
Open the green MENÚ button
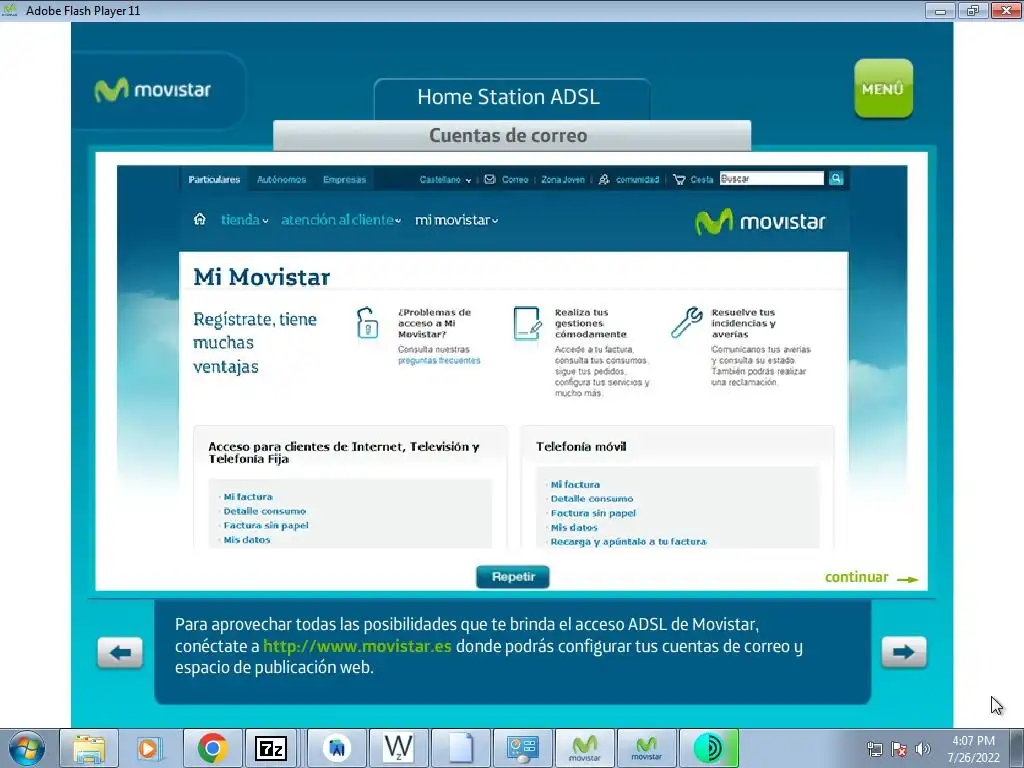(883, 89)
